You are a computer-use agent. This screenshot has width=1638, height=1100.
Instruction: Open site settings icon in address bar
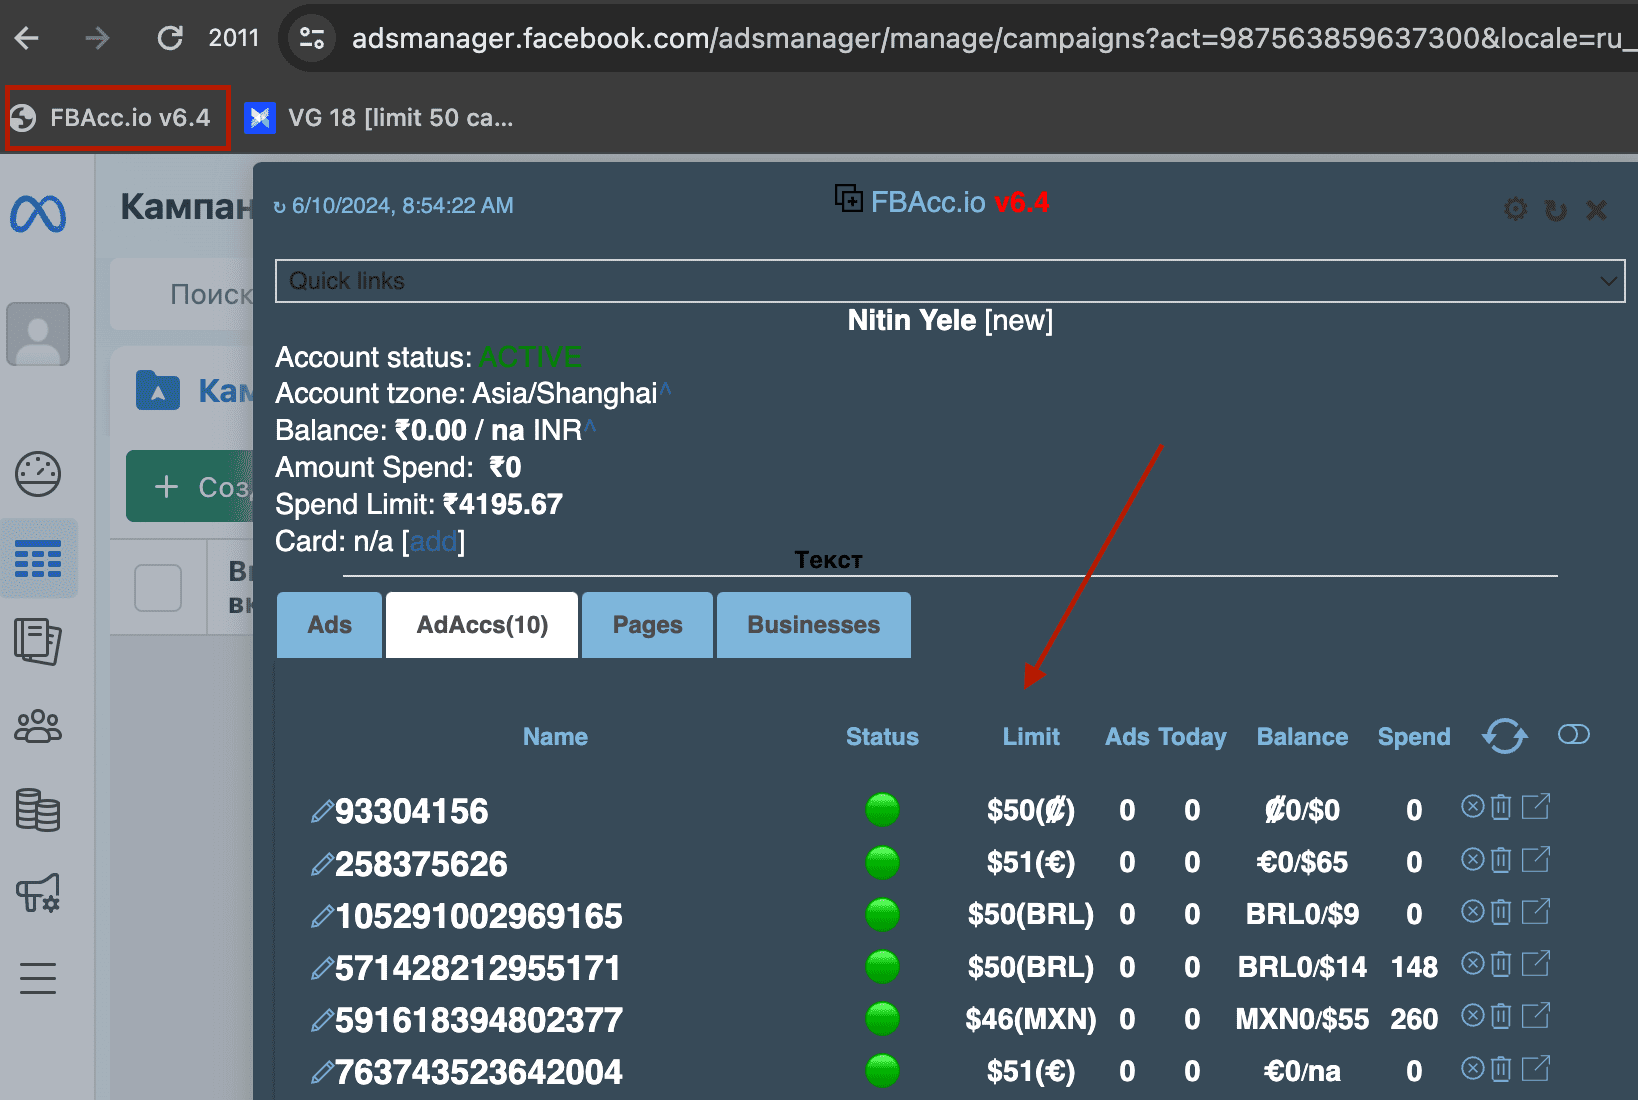pyautogui.click(x=312, y=38)
